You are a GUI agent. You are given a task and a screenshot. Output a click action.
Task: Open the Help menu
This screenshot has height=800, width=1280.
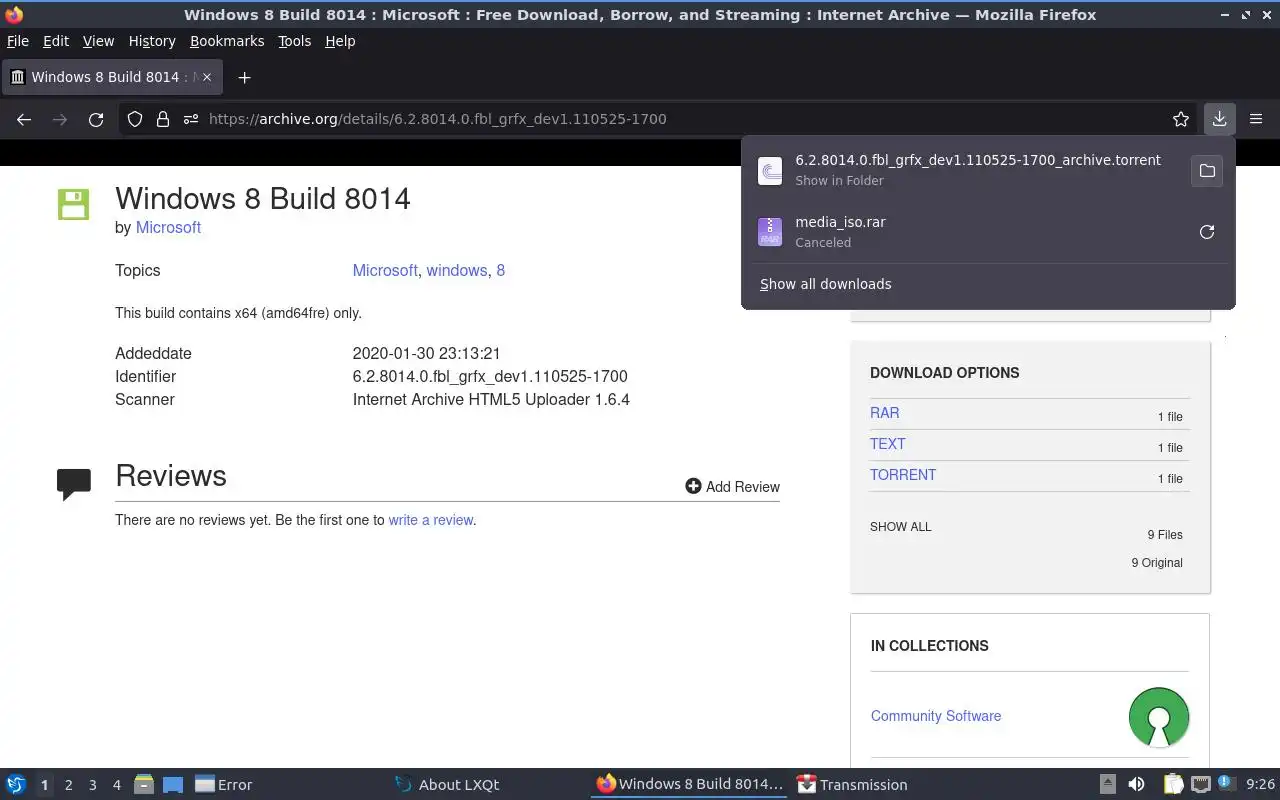tap(340, 41)
